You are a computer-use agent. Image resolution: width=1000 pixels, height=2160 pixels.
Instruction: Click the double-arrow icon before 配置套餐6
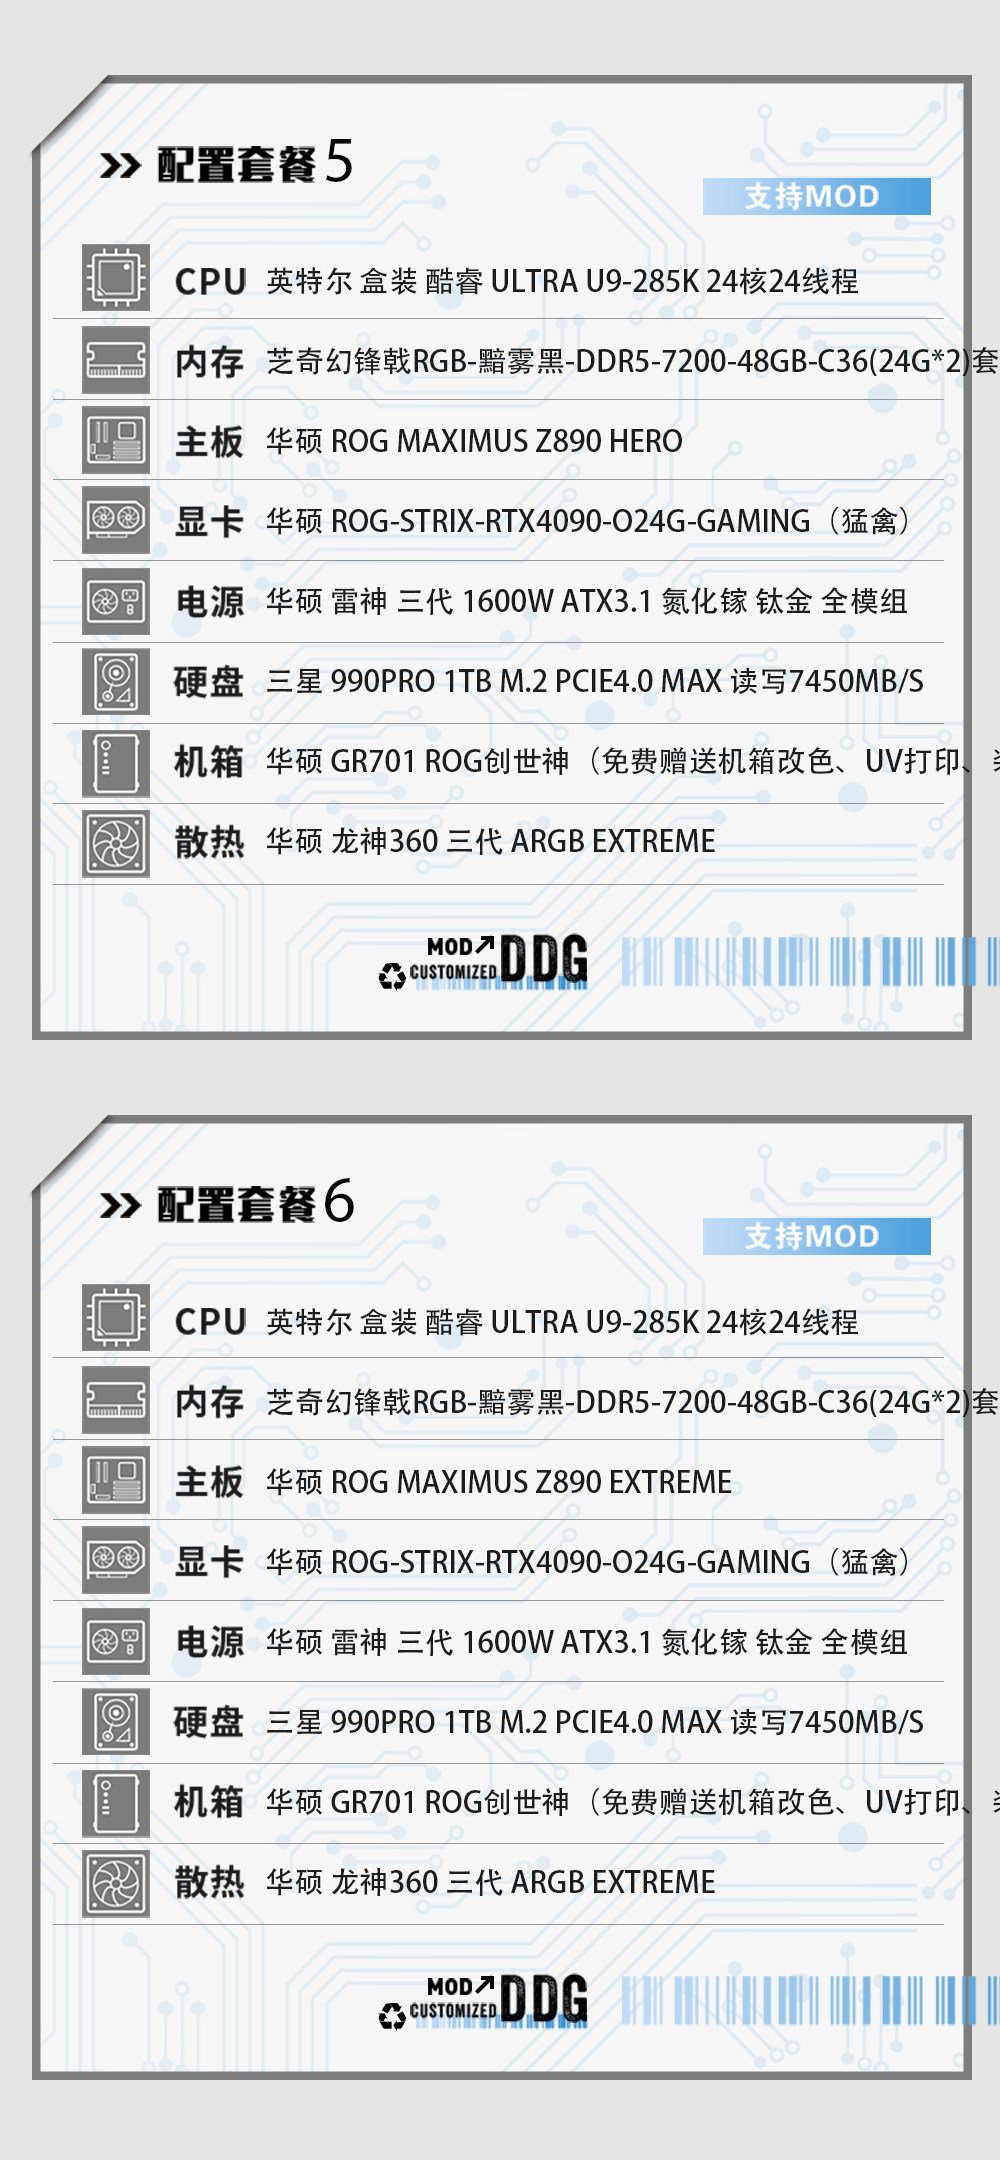(x=120, y=1206)
